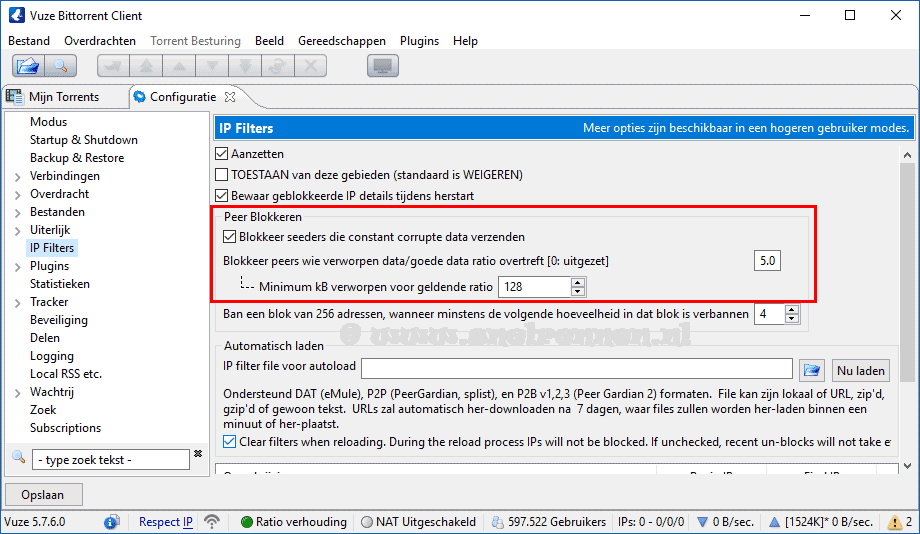This screenshot has width=920, height=534.
Task: Select Backup & Restore in the config tree
Action: 77,158
